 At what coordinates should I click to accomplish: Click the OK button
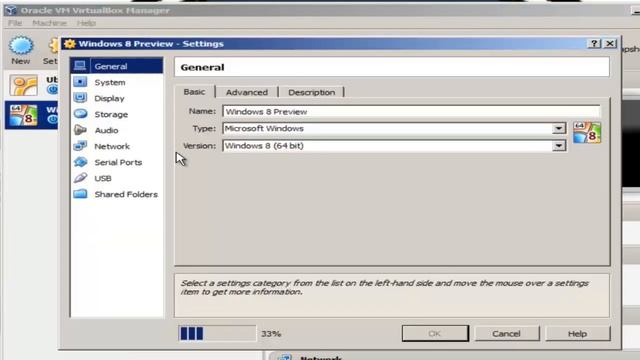click(x=435, y=333)
